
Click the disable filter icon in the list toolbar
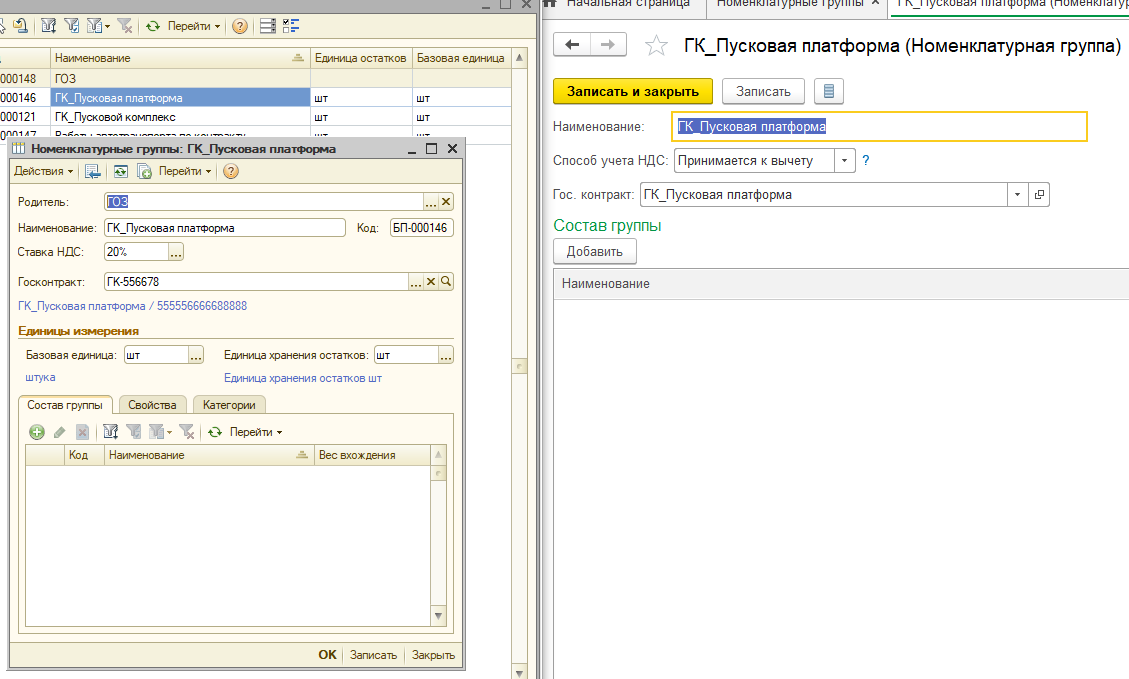(x=125, y=27)
